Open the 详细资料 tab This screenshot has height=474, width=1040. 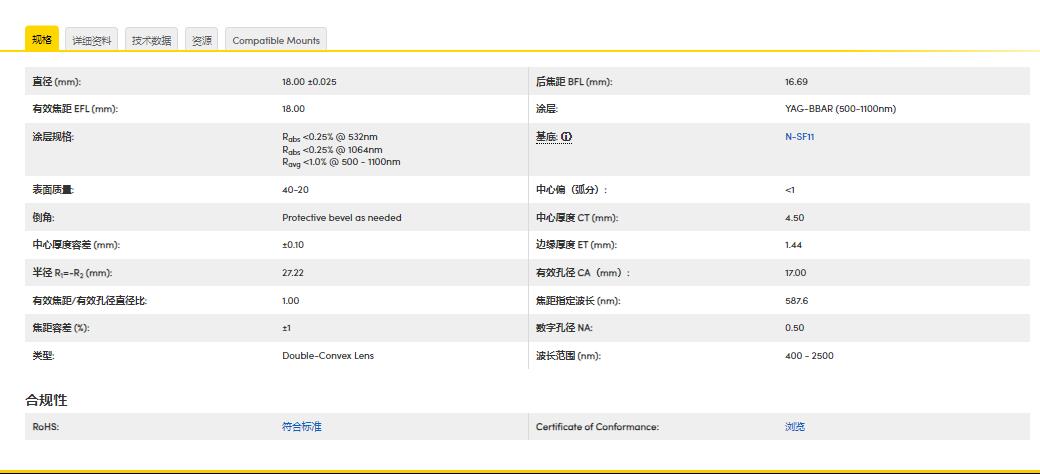[92, 40]
